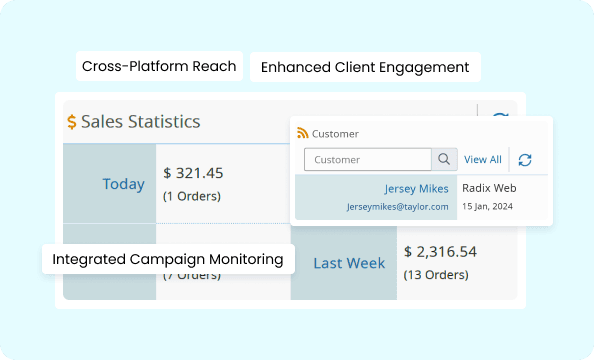Viewport: 594px width, 360px height.
Task: Click the Enhanced Client Engagement tag
Action: tap(365, 67)
